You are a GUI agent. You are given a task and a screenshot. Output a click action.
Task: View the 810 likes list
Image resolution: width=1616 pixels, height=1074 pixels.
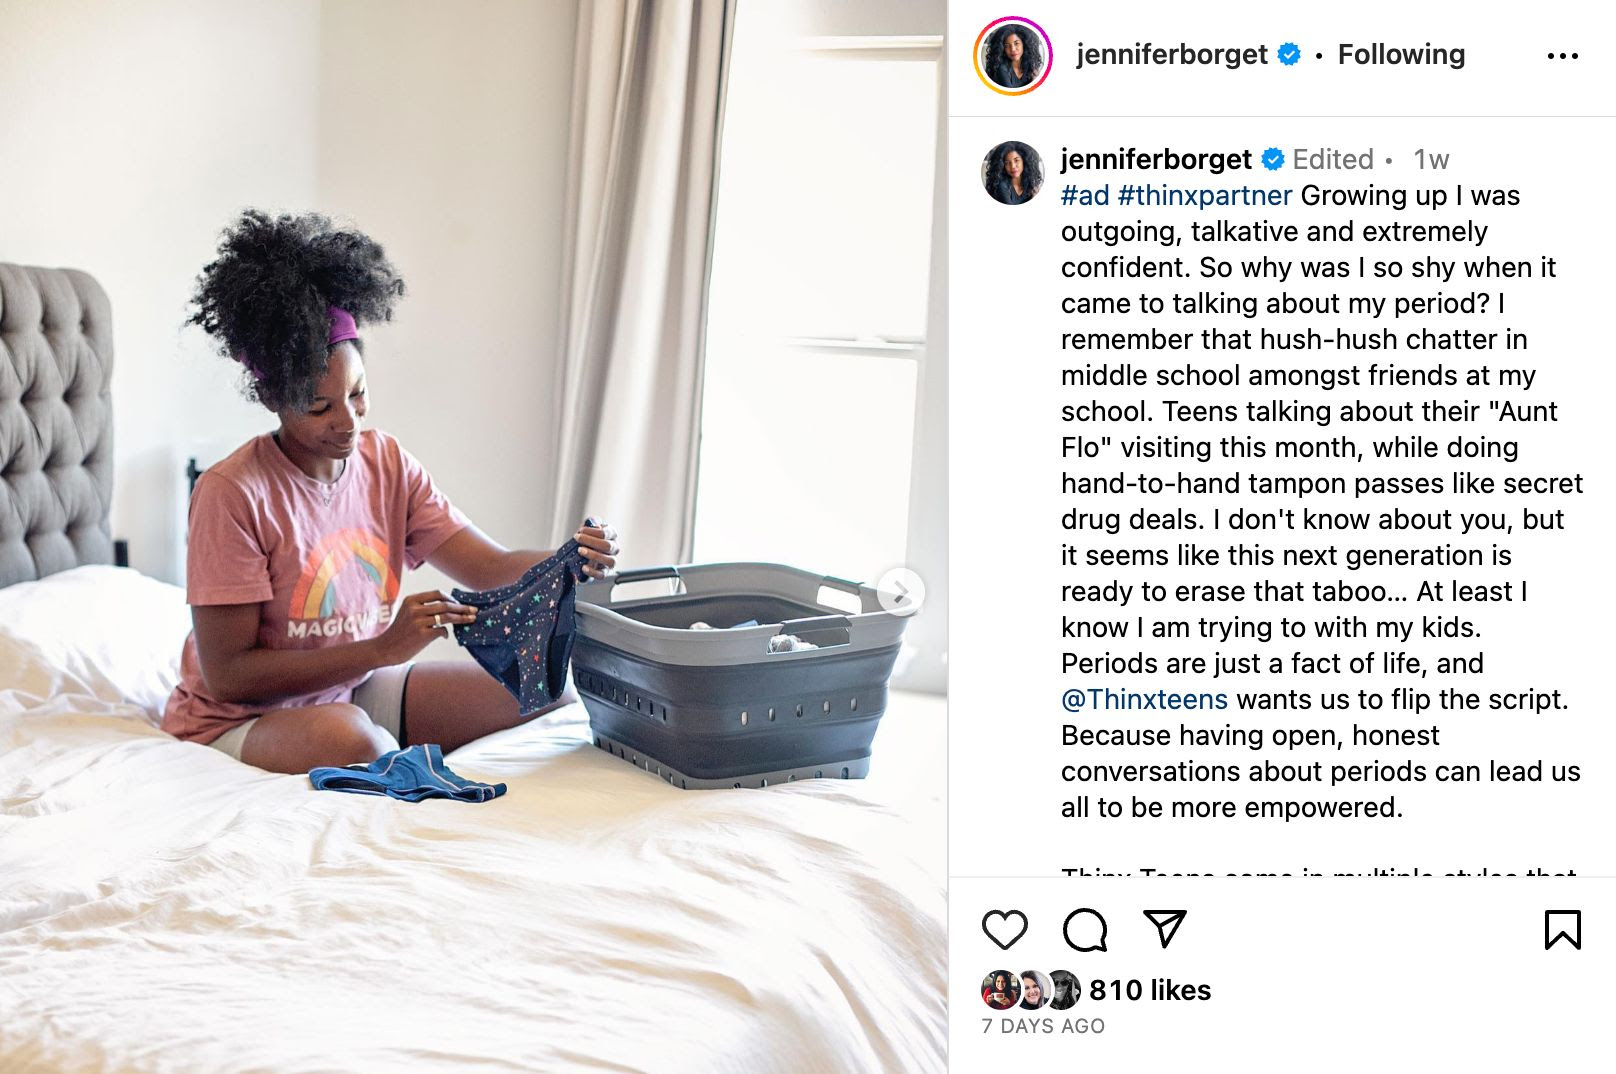click(x=1150, y=990)
